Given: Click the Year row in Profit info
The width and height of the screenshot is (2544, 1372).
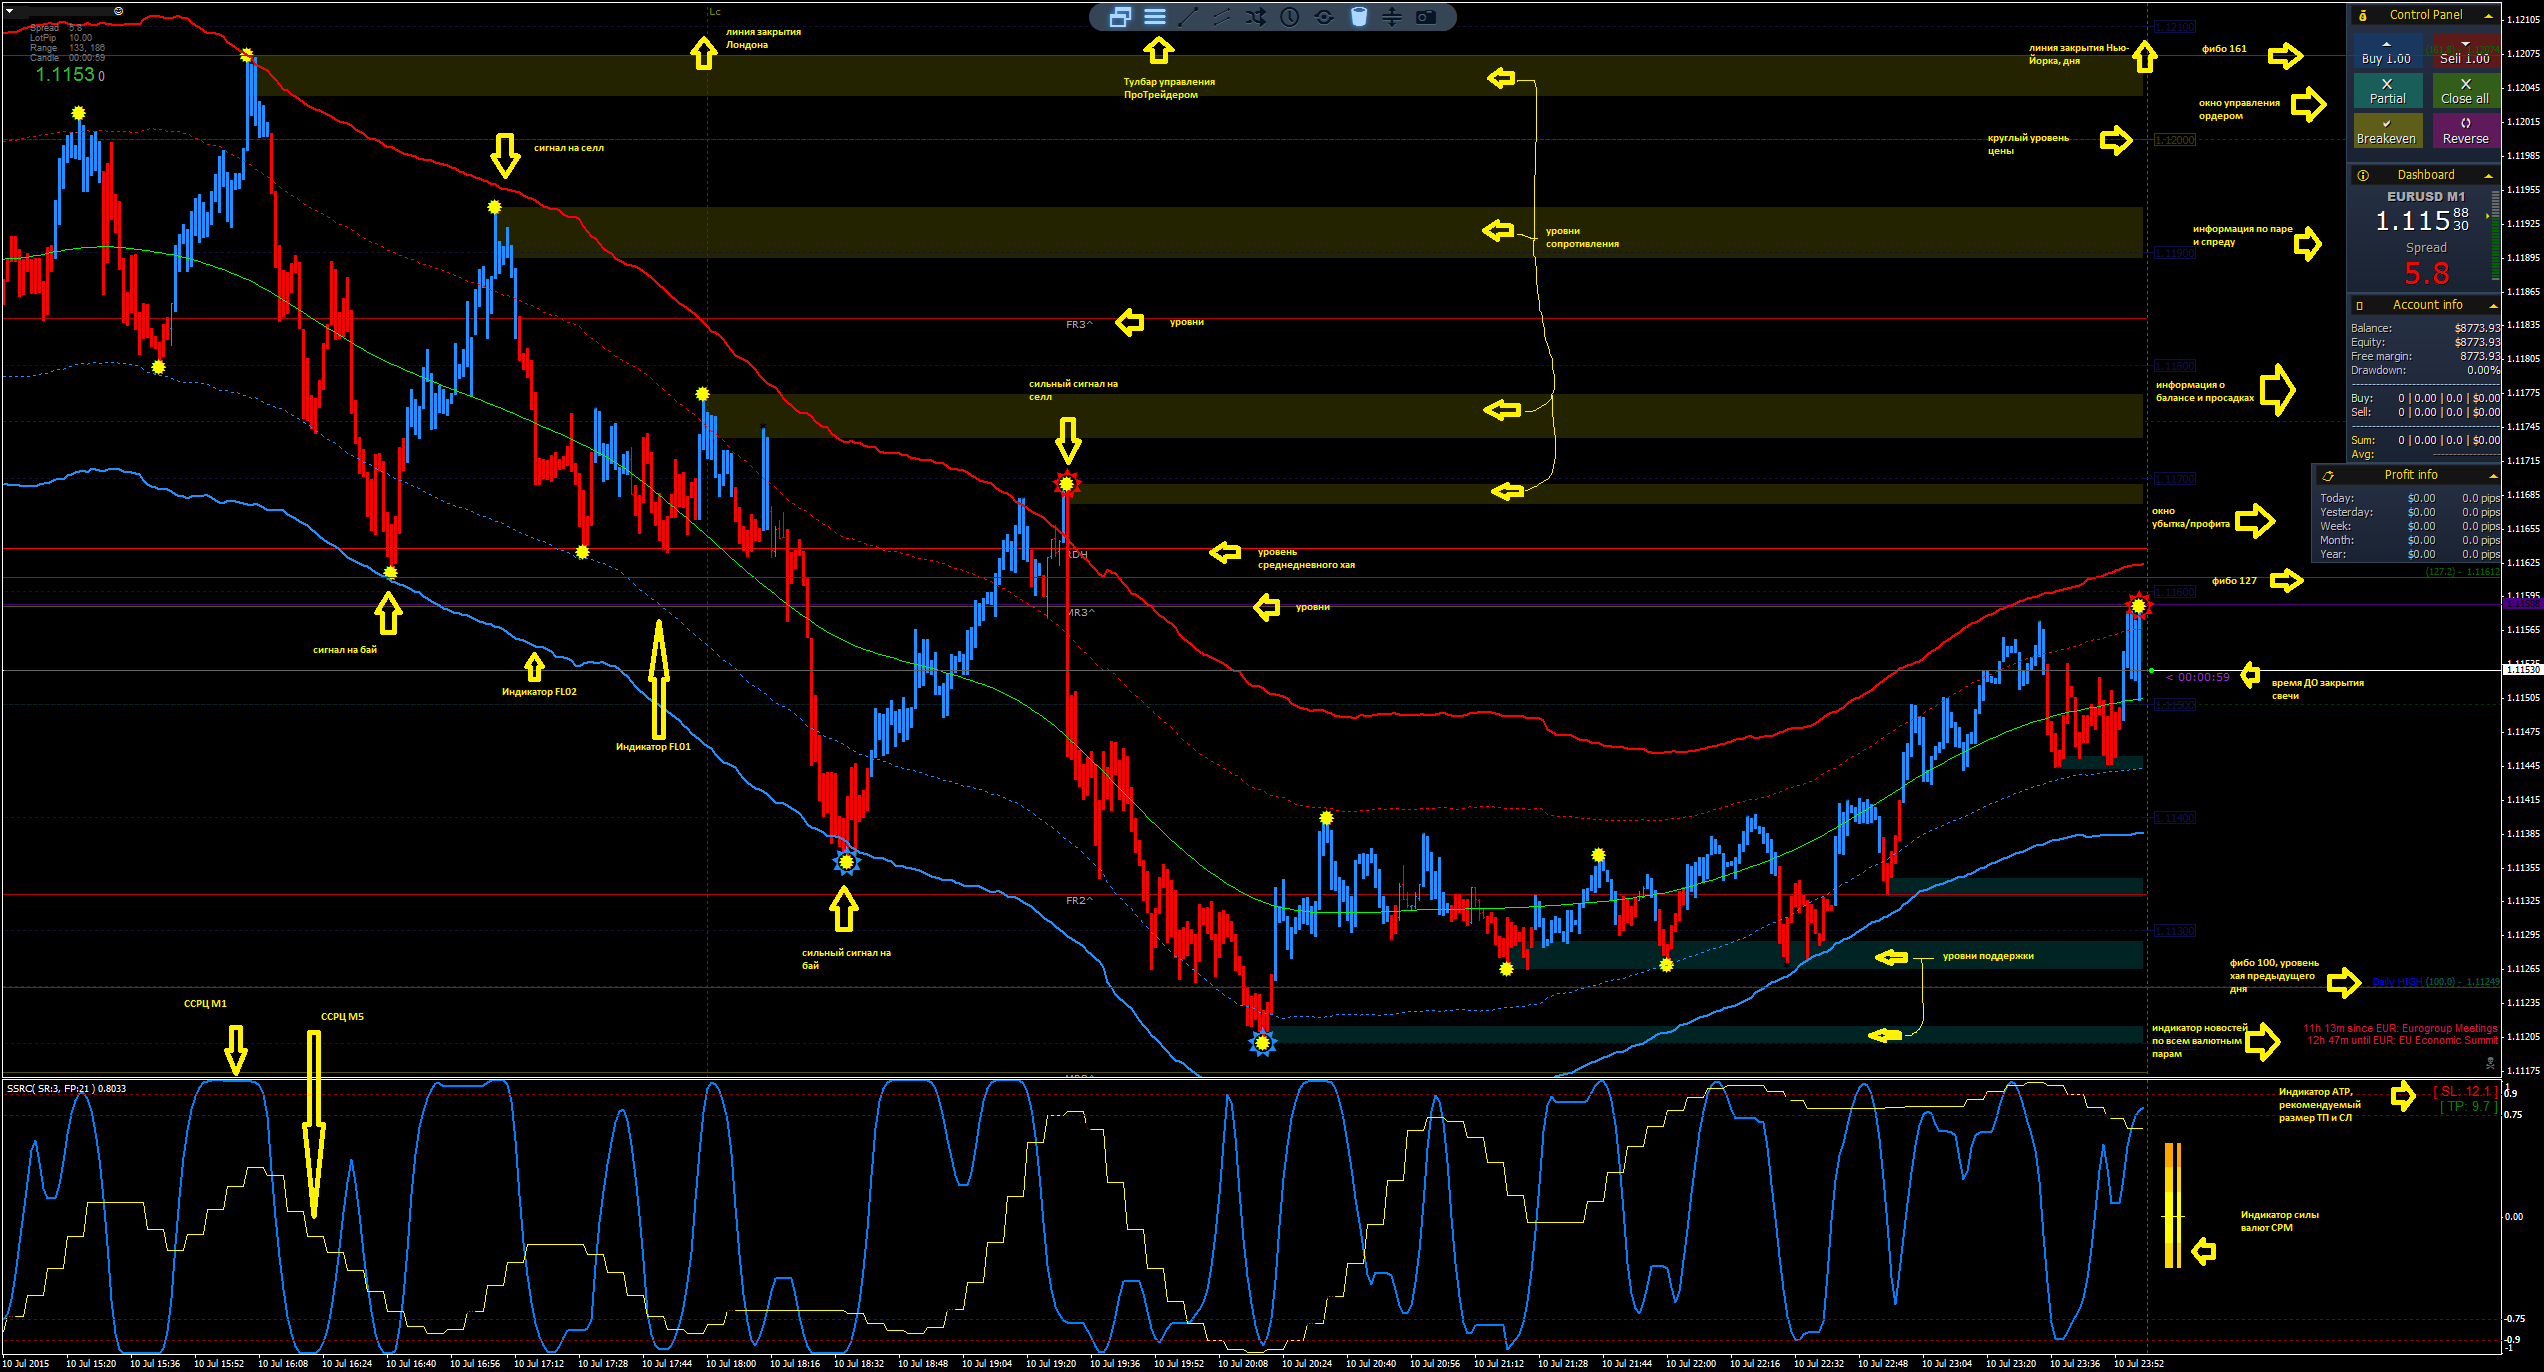Looking at the screenshot, I should pos(2409,554).
